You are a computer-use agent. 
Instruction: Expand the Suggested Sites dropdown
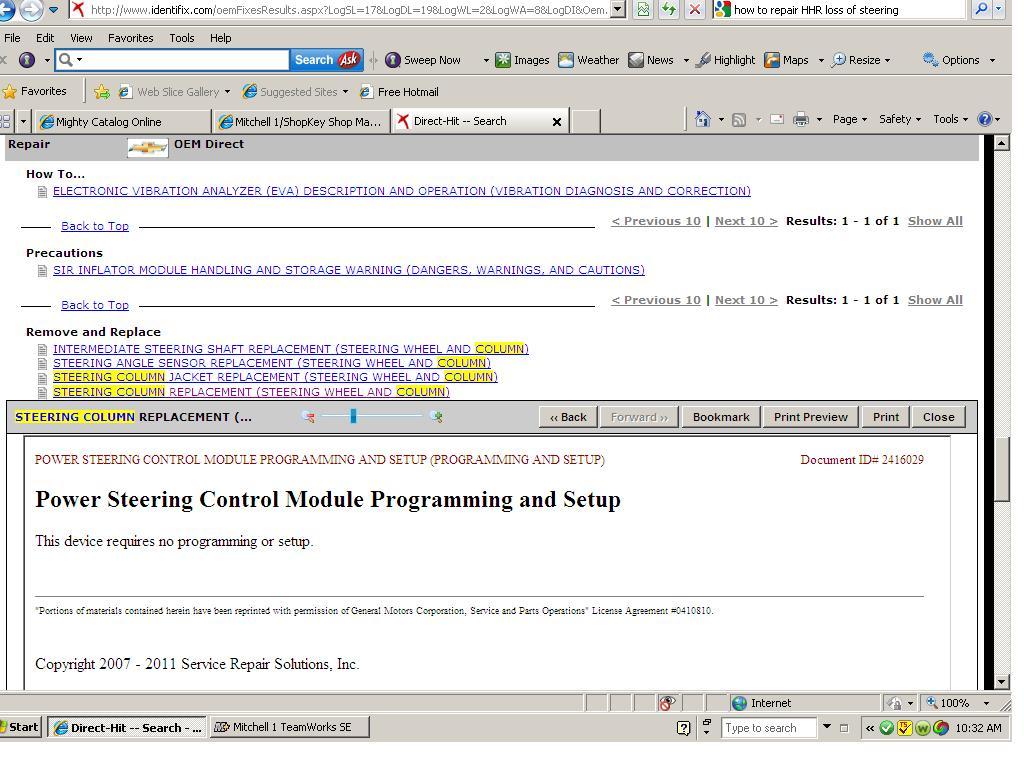345,92
